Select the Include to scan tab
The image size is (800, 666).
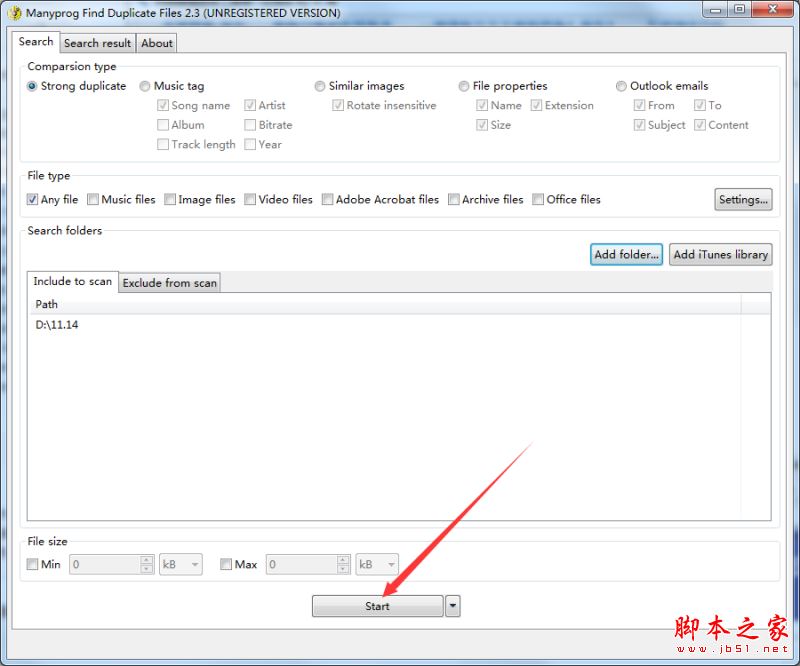click(x=72, y=282)
